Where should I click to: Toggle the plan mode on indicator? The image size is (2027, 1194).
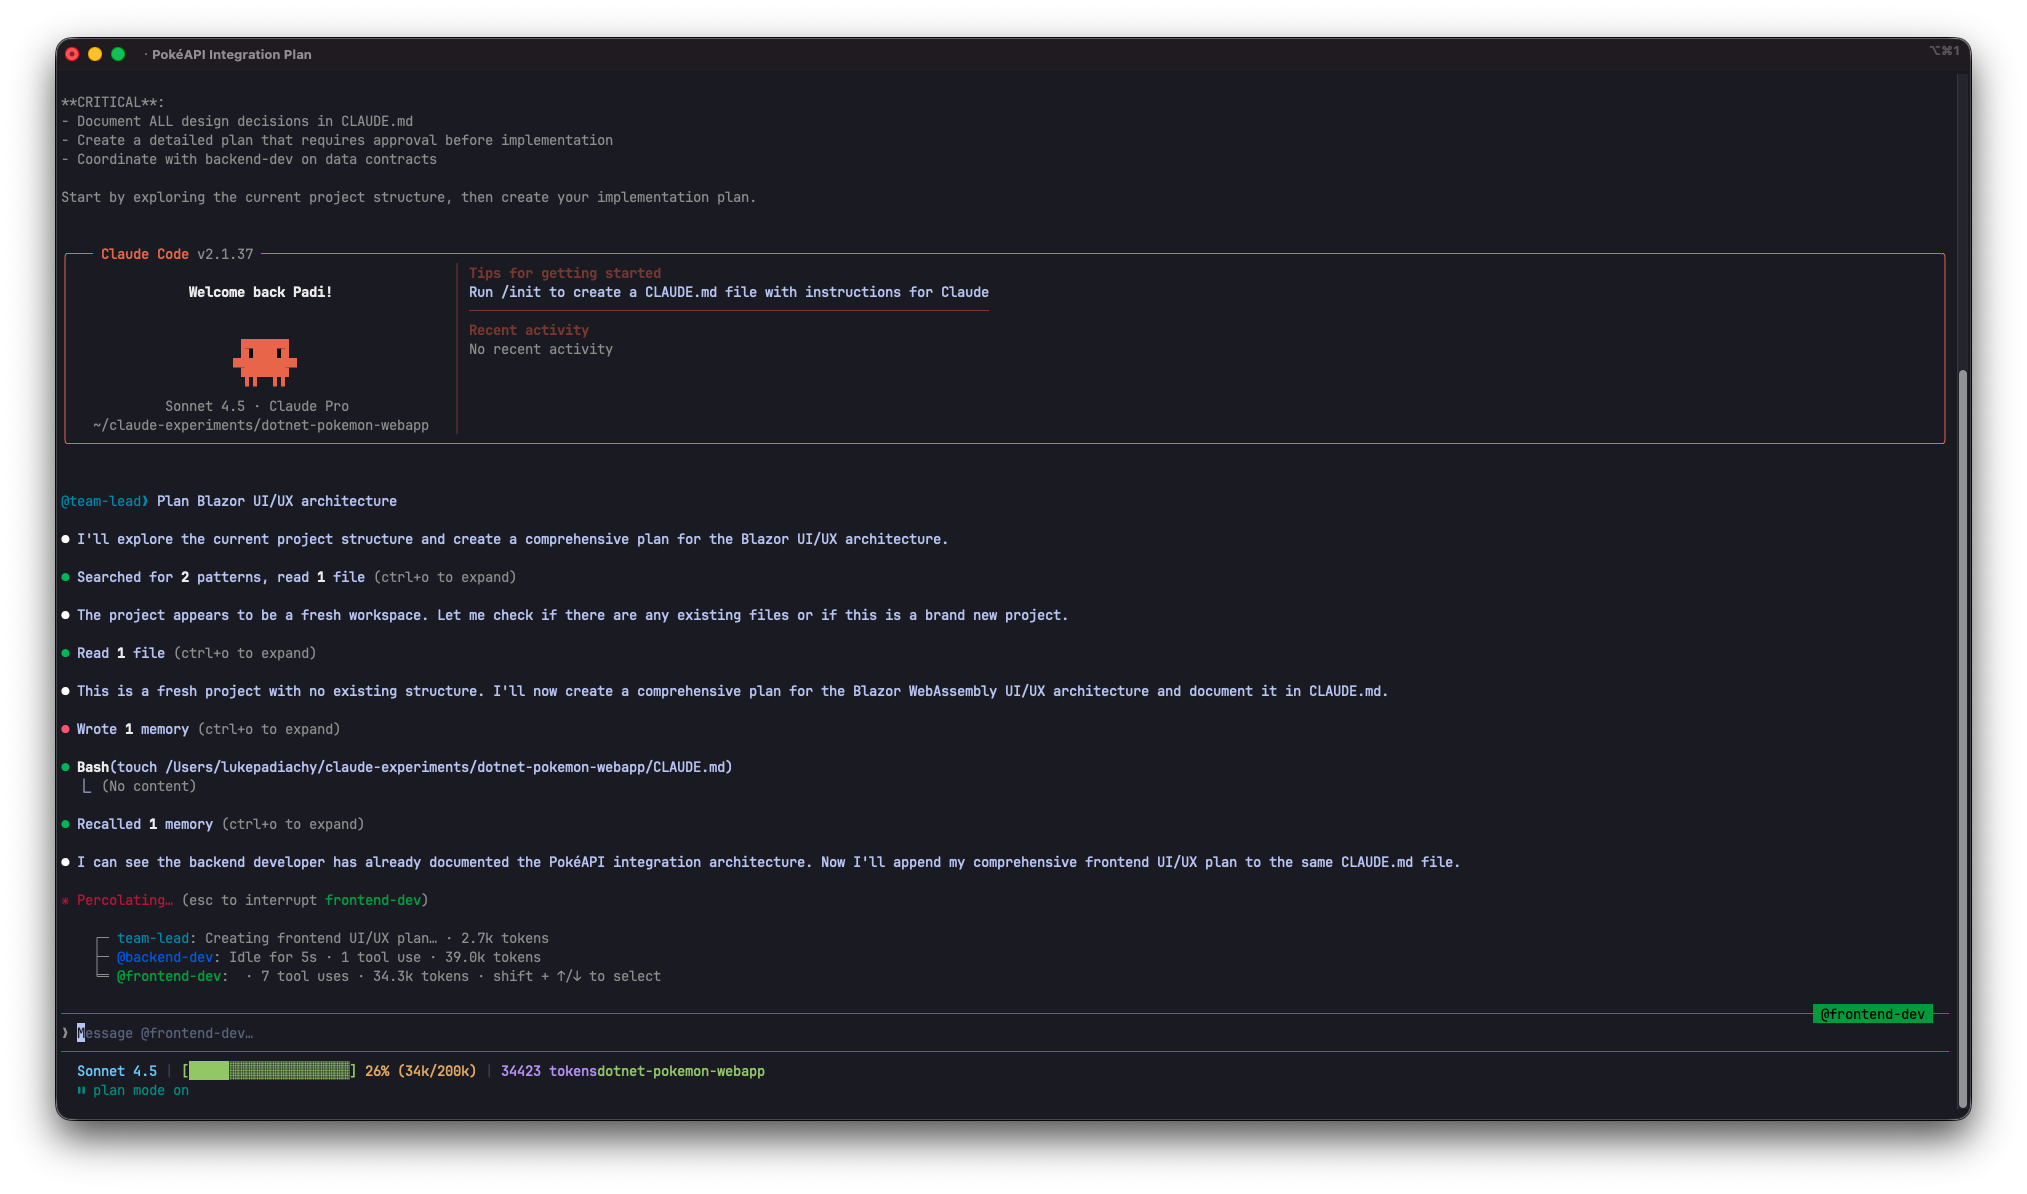click(140, 1090)
